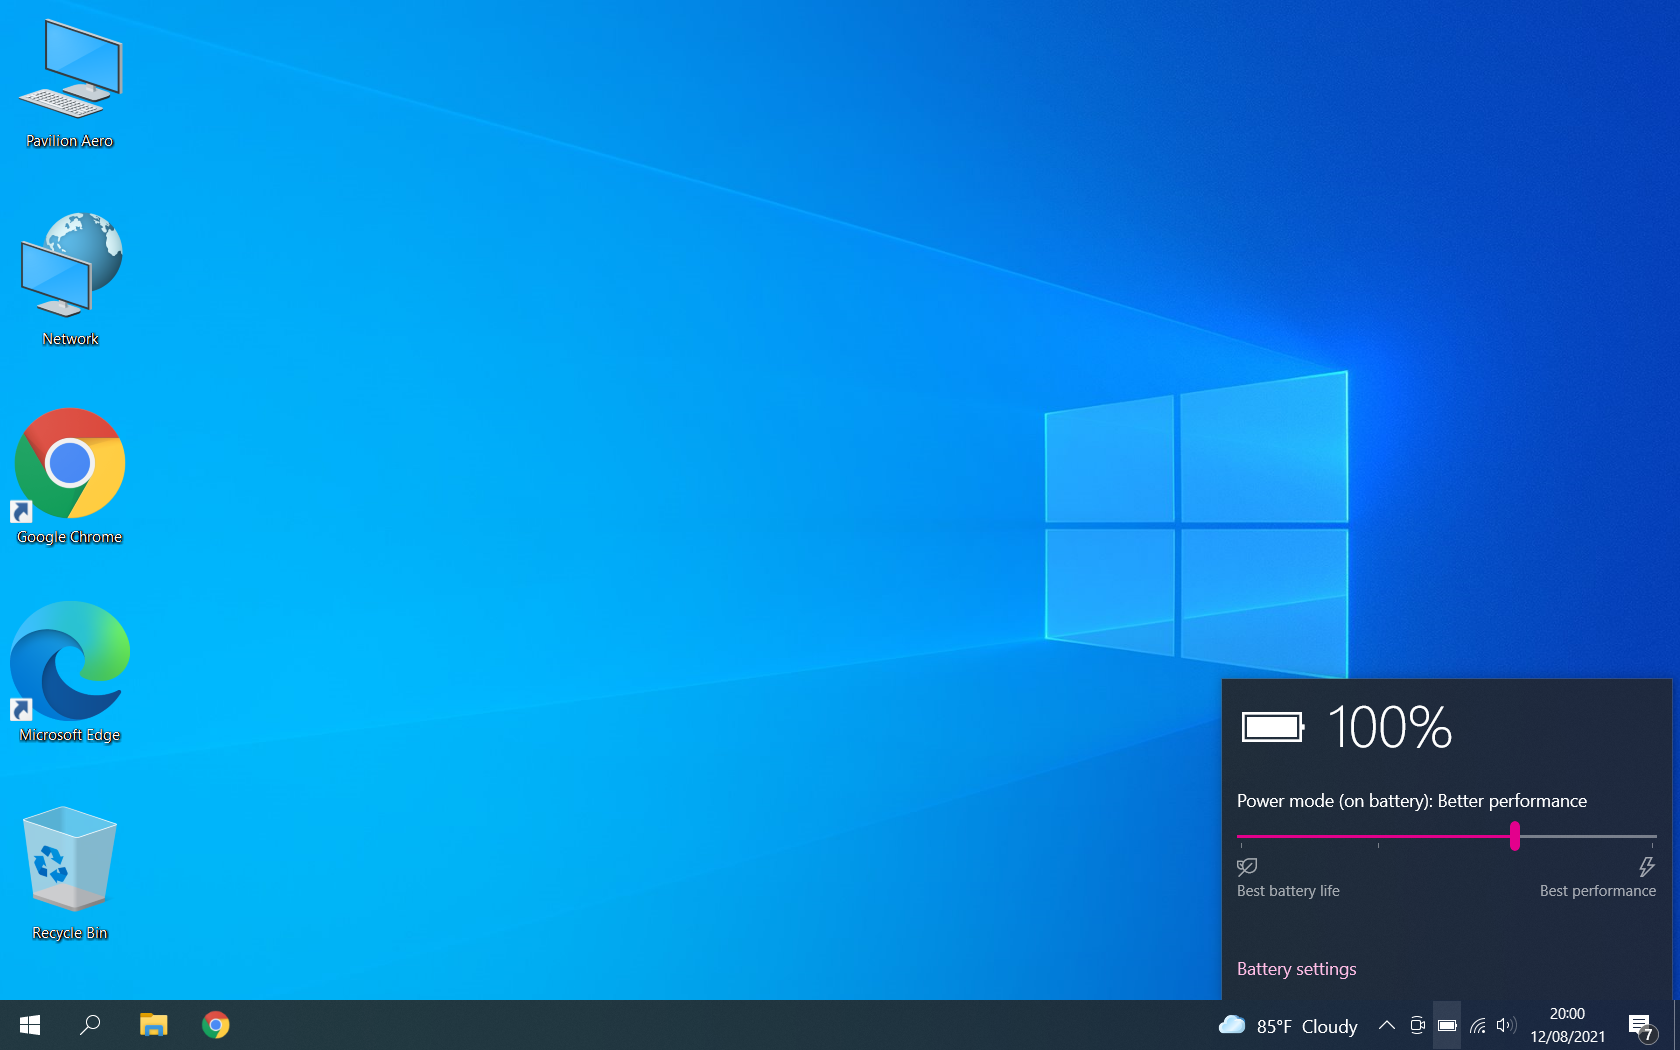Screen dimensions: 1680x1050
Task: Show hidden system tray icons
Action: (x=1387, y=1025)
